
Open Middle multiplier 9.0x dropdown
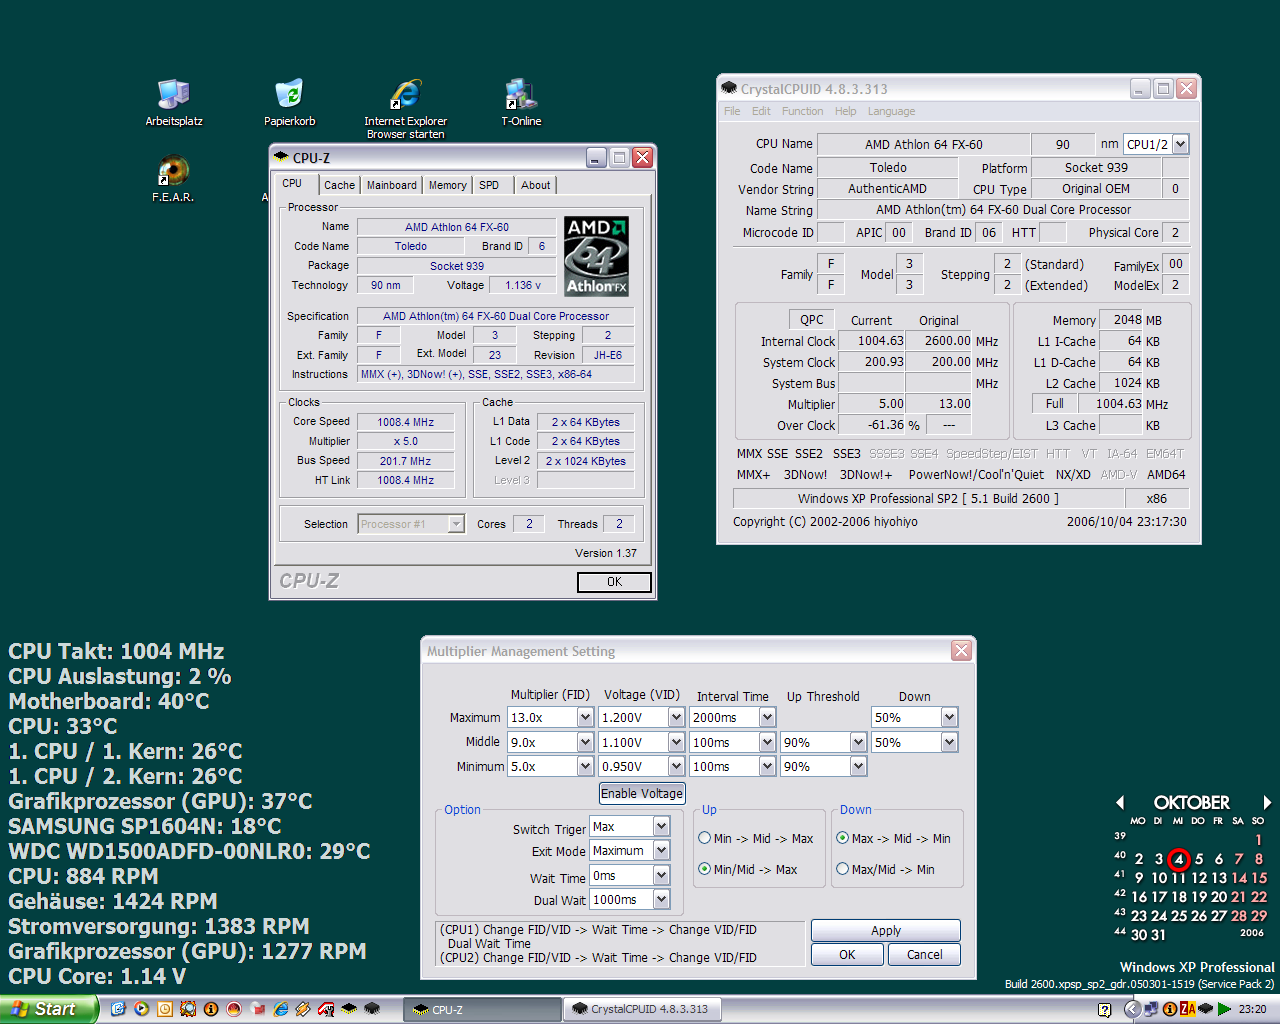click(585, 742)
